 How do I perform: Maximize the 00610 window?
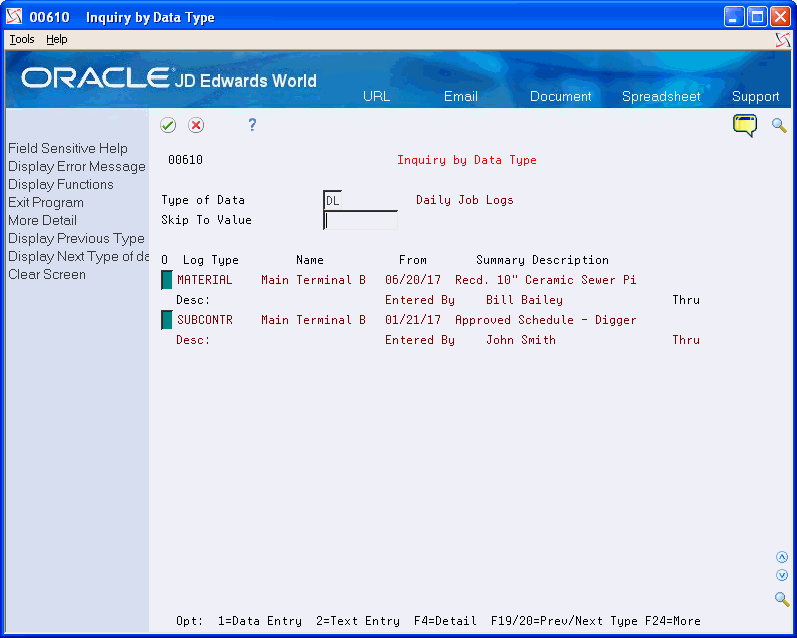(x=757, y=17)
